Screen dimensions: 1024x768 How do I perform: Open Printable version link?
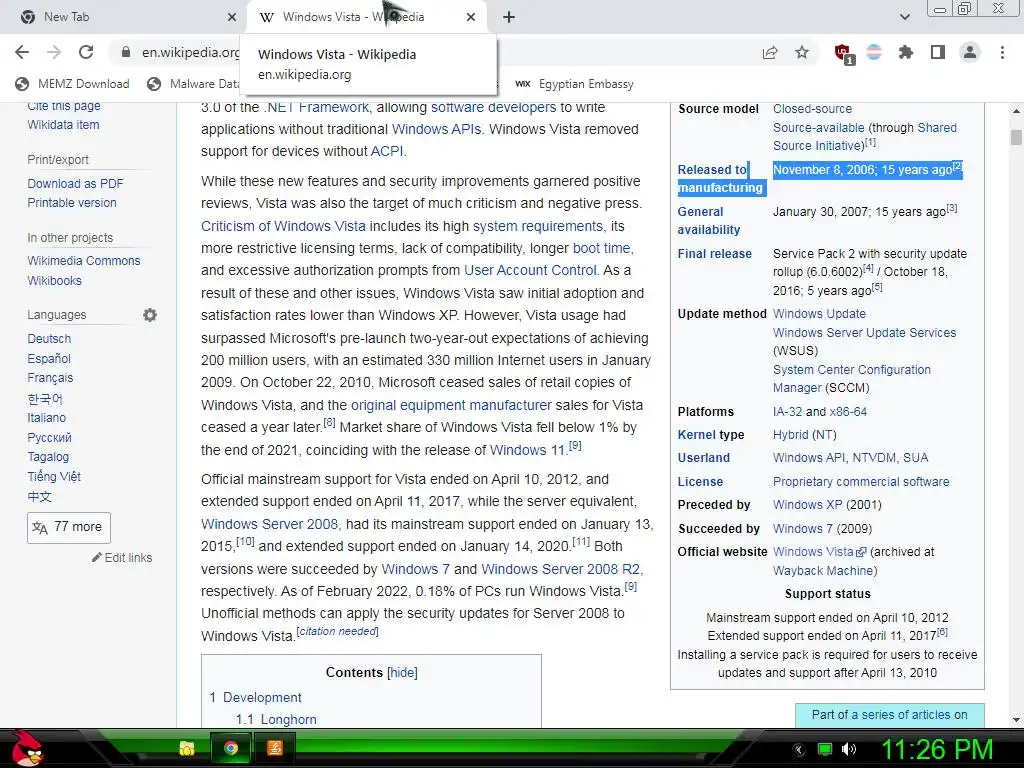[x=72, y=202]
